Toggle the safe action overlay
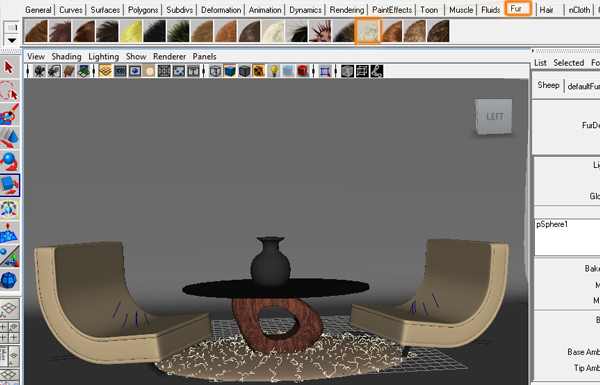The image size is (600, 385). [179, 71]
